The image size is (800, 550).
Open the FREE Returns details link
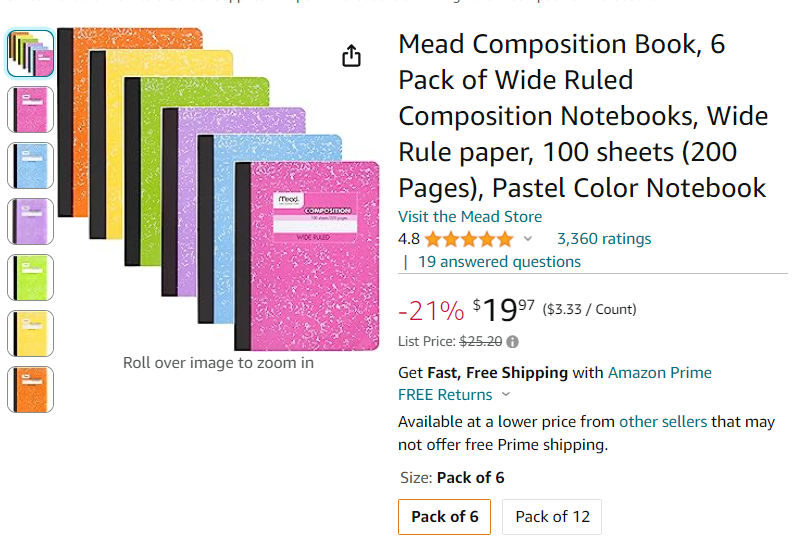click(445, 395)
